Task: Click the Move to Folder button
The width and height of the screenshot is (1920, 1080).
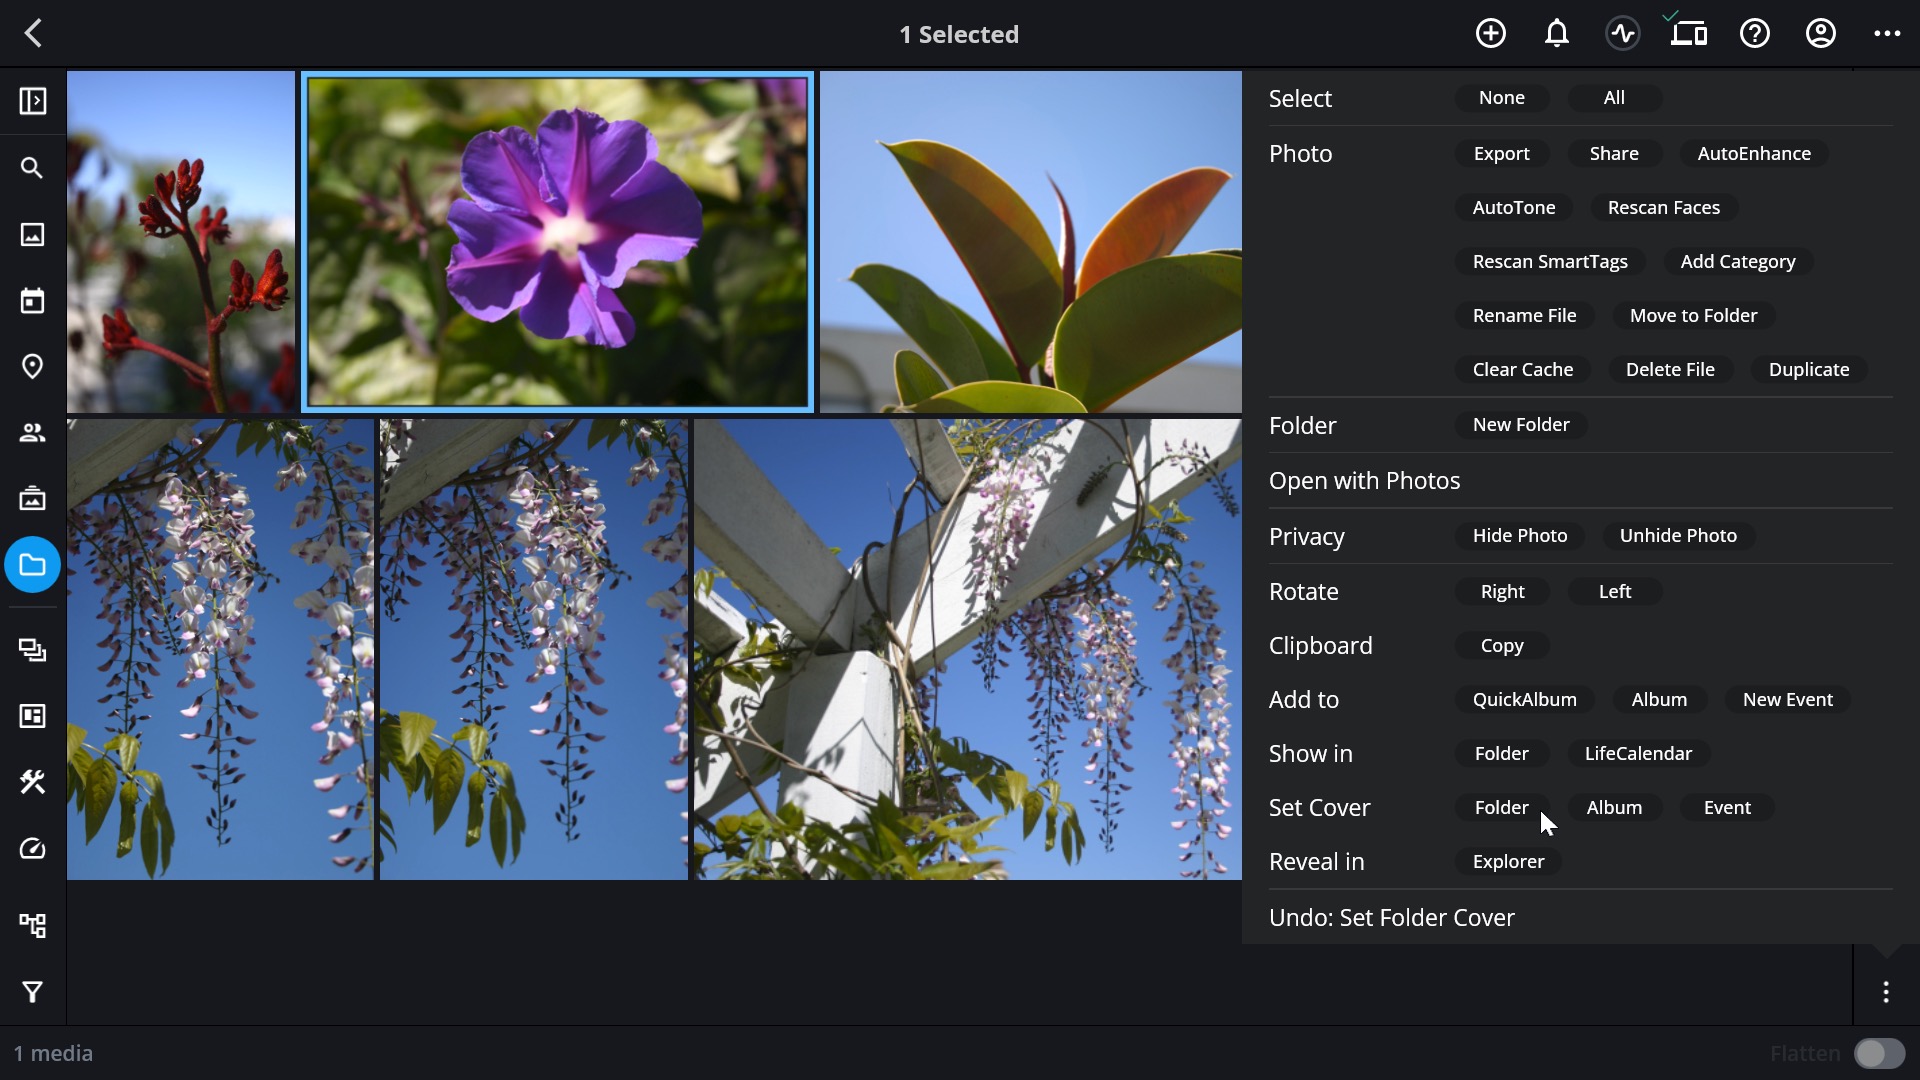Action: [x=1693, y=316]
